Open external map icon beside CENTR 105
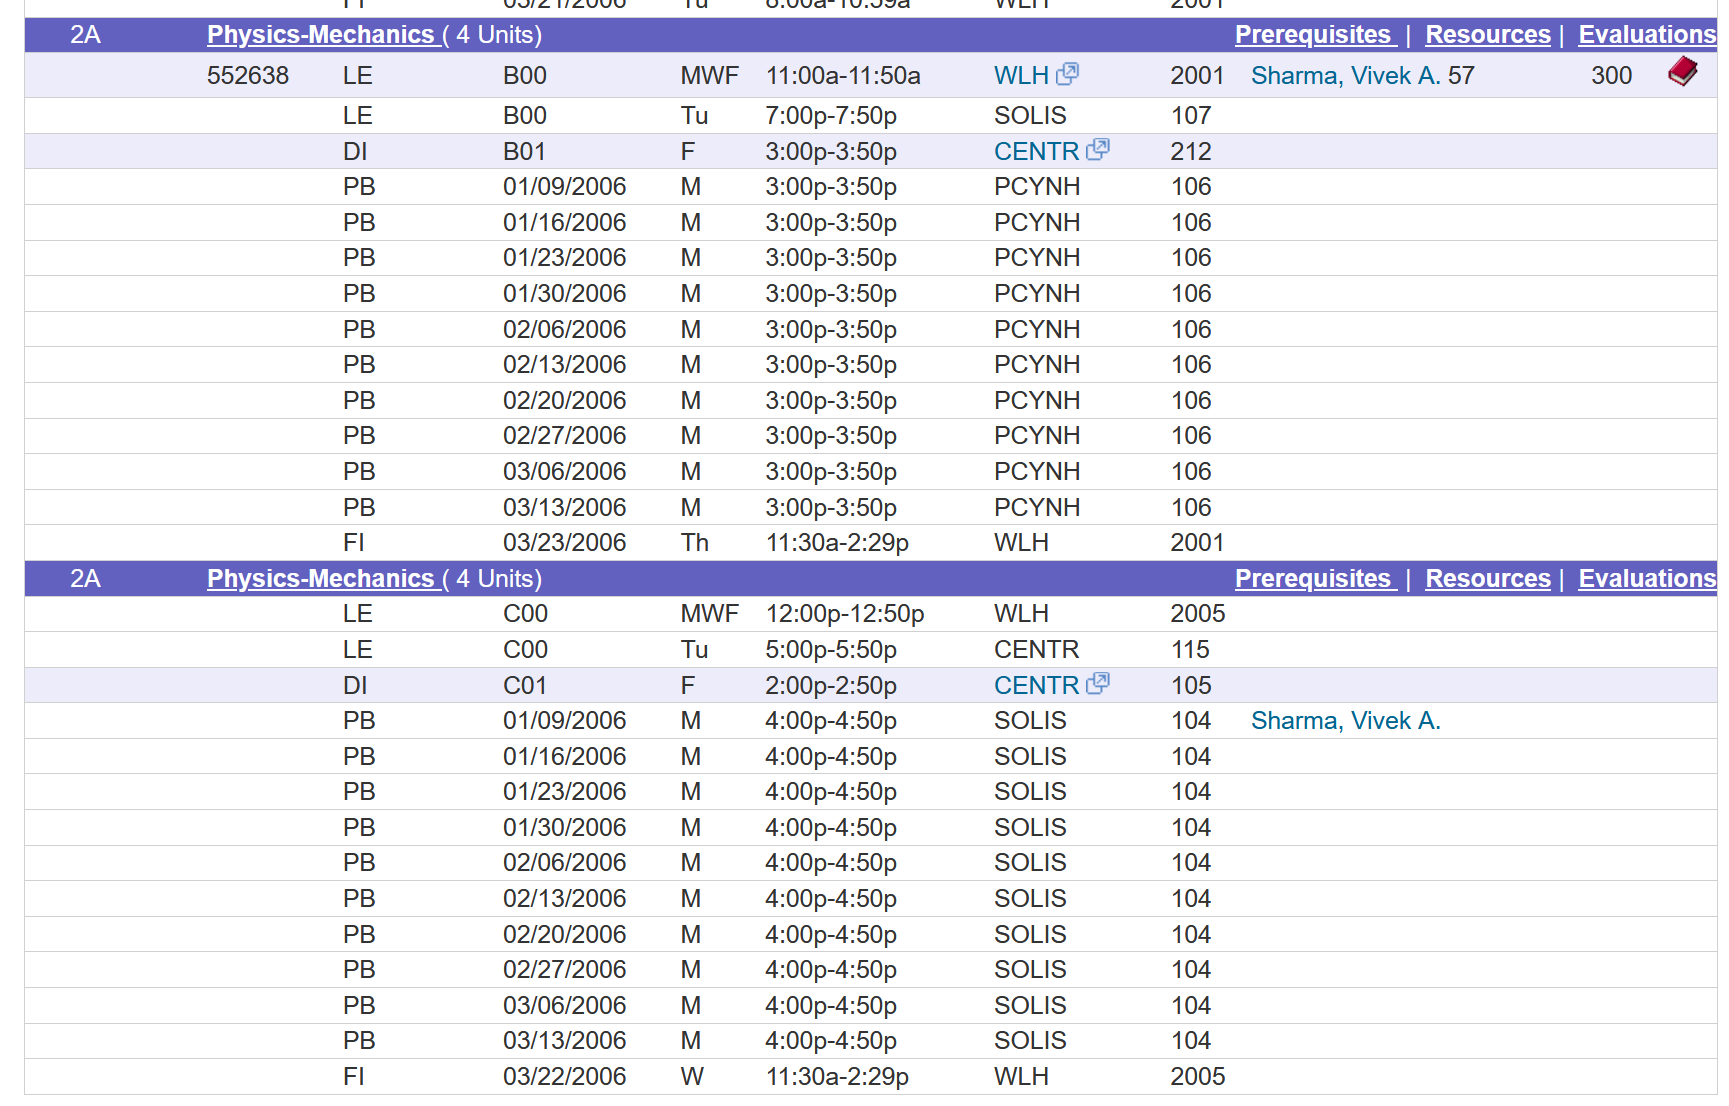Viewport: 1729px width, 1106px height. point(1098,683)
